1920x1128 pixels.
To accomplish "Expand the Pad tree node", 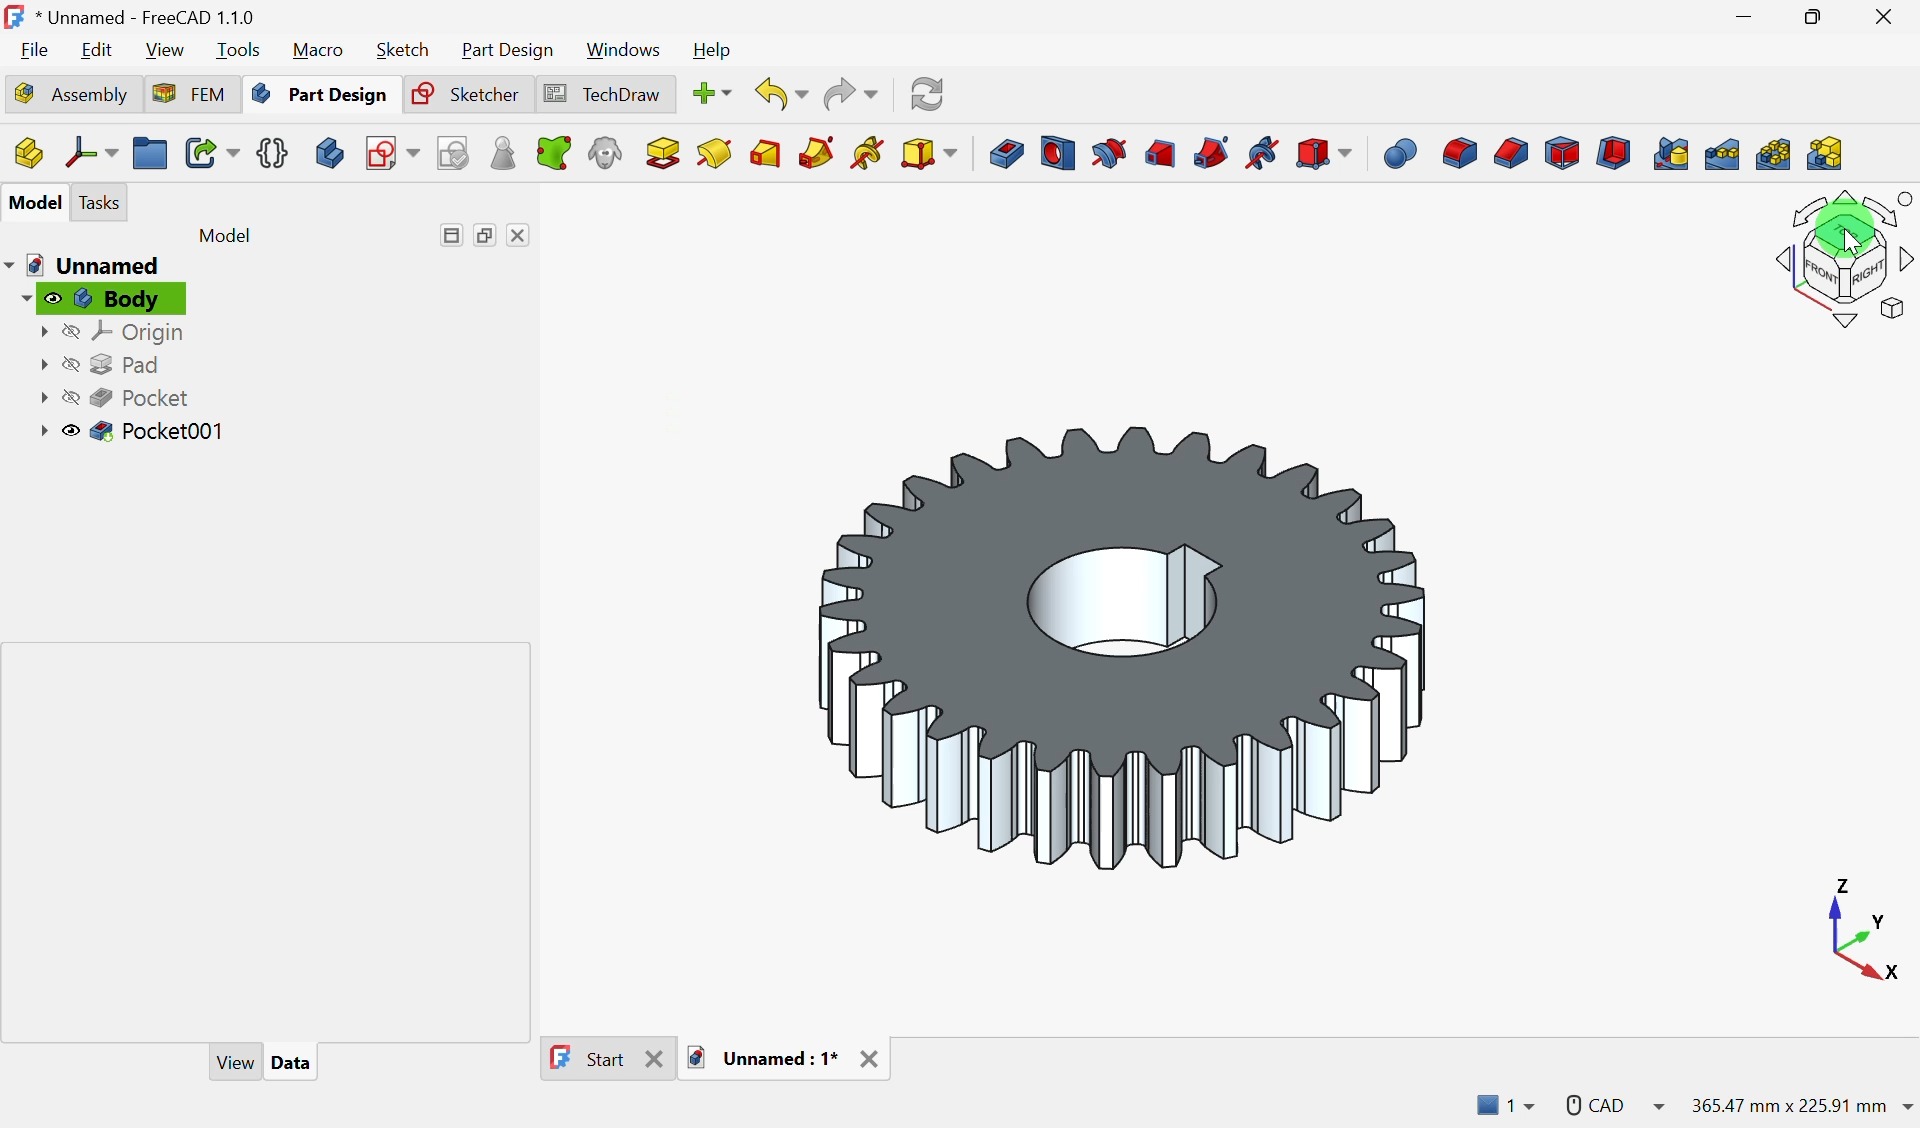I will click(44, 365).
